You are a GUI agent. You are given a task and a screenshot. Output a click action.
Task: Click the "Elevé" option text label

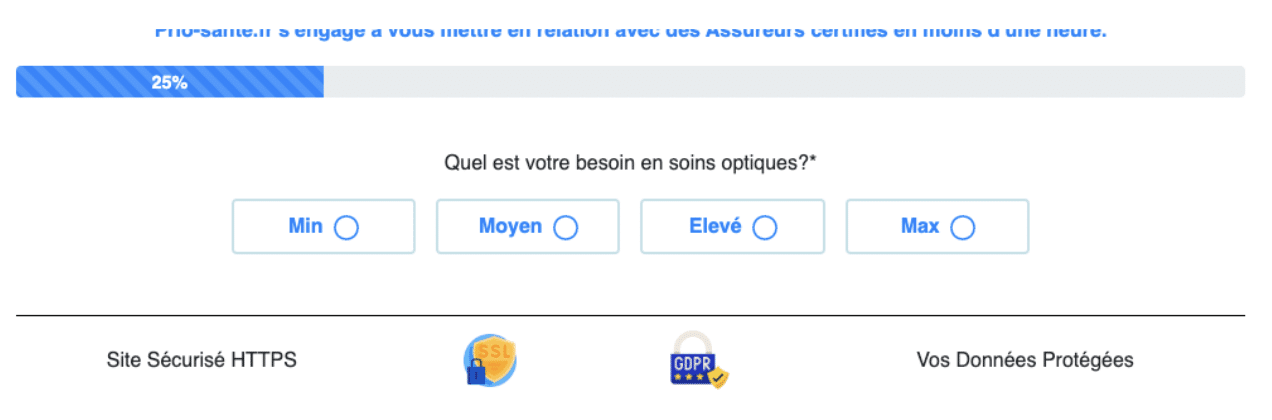click(716, 227)
